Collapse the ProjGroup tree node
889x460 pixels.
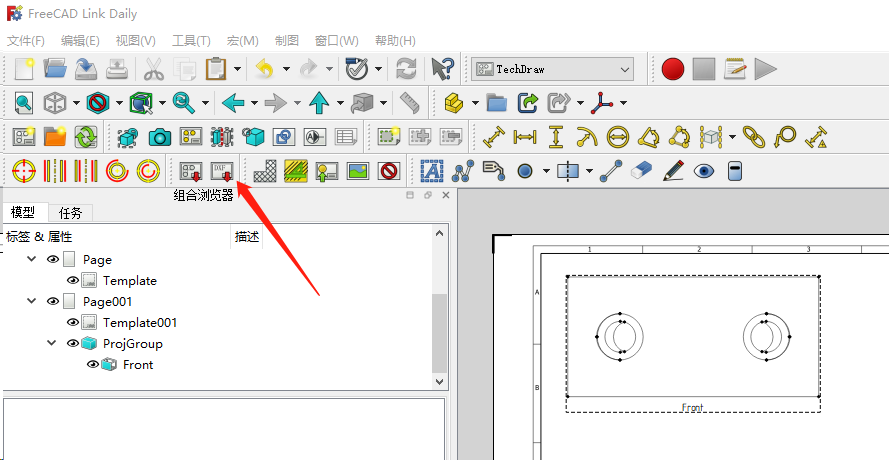(52, 344)
